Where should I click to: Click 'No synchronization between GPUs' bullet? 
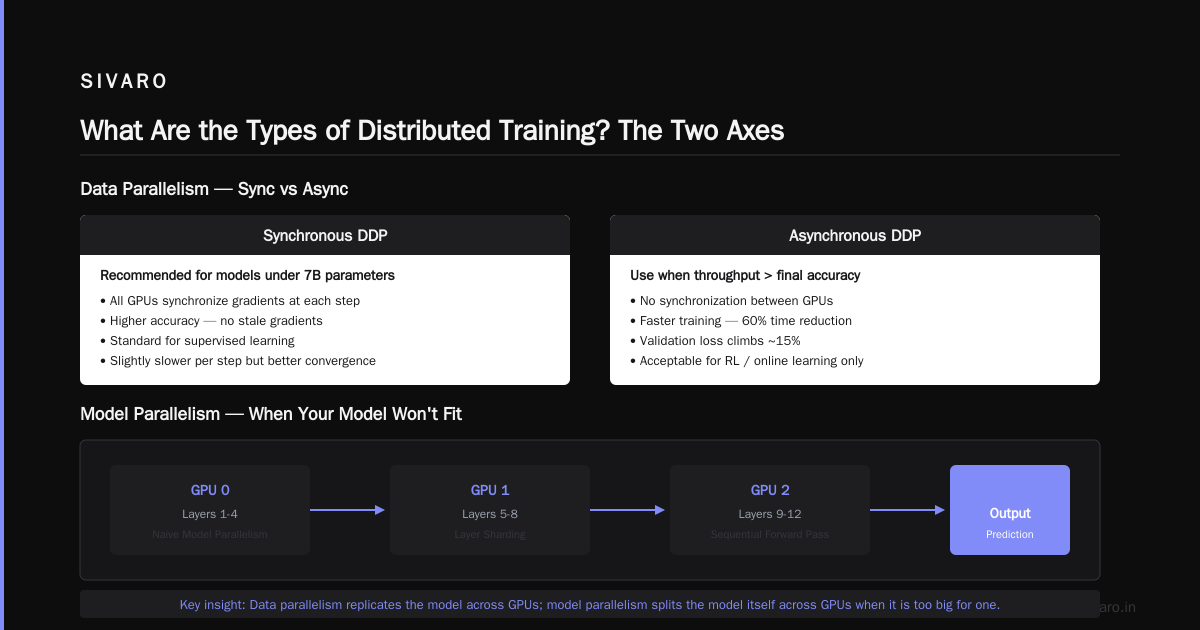731,300
